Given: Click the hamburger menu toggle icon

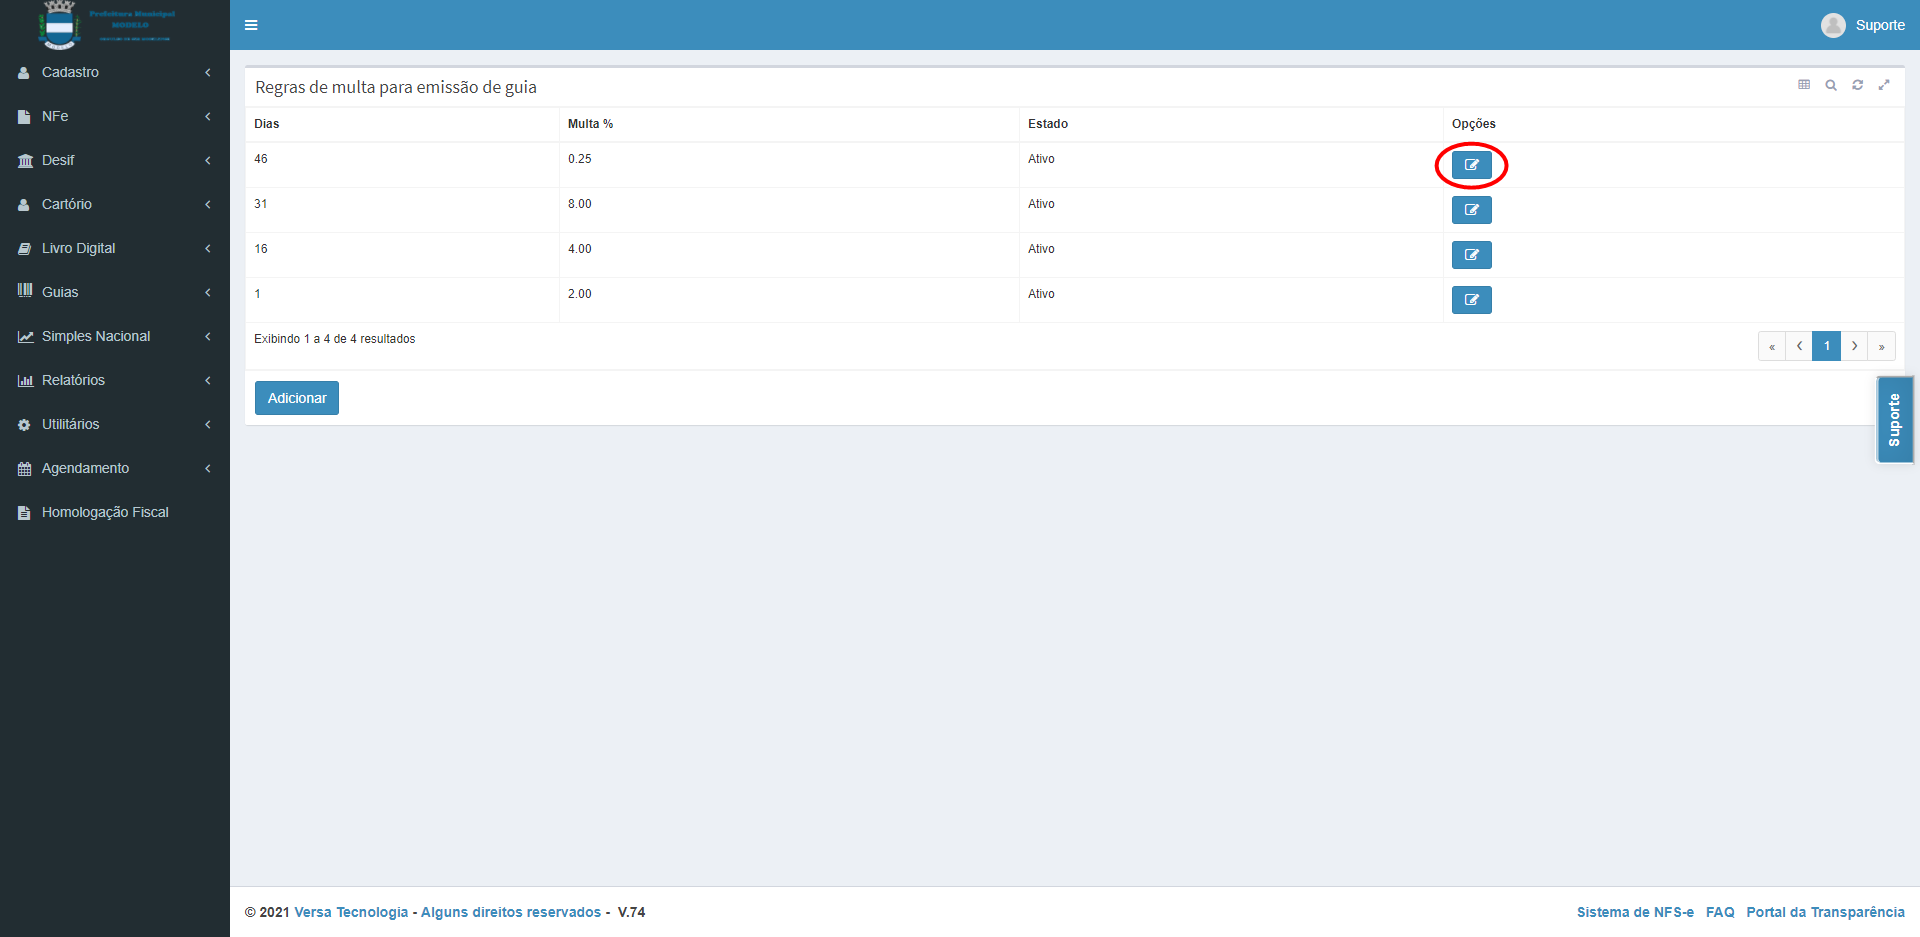Looking at the screenshot, I should pyautogui.click(x=251, y=25).
